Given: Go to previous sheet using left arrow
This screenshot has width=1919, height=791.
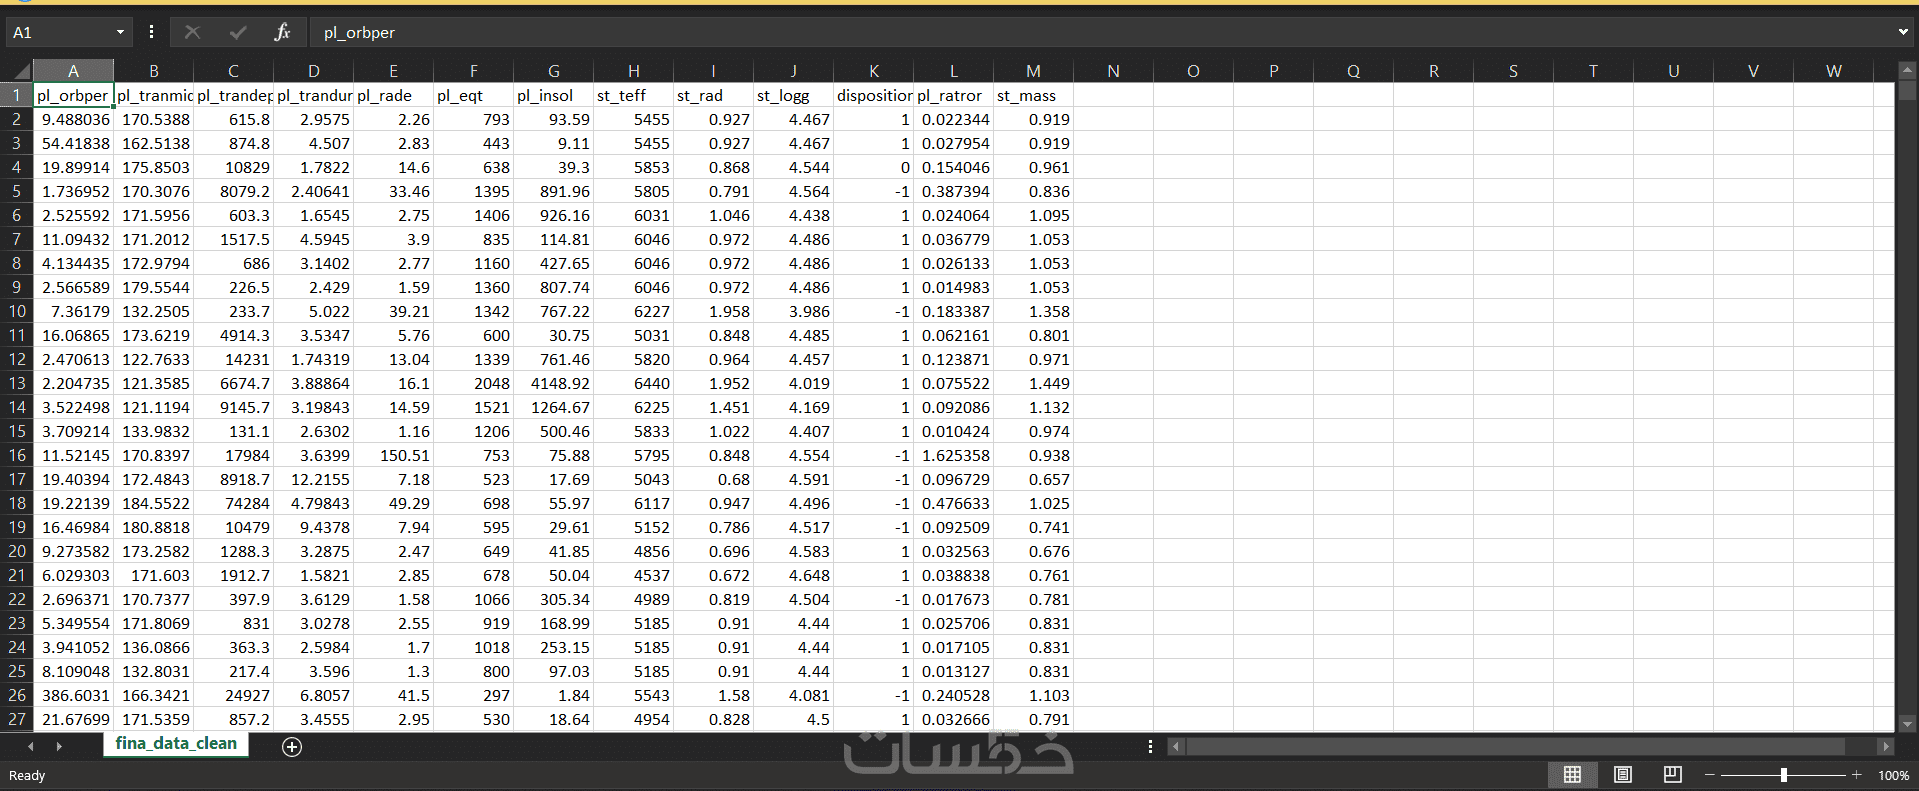Looking at the screenshot, I should point(31,746).
